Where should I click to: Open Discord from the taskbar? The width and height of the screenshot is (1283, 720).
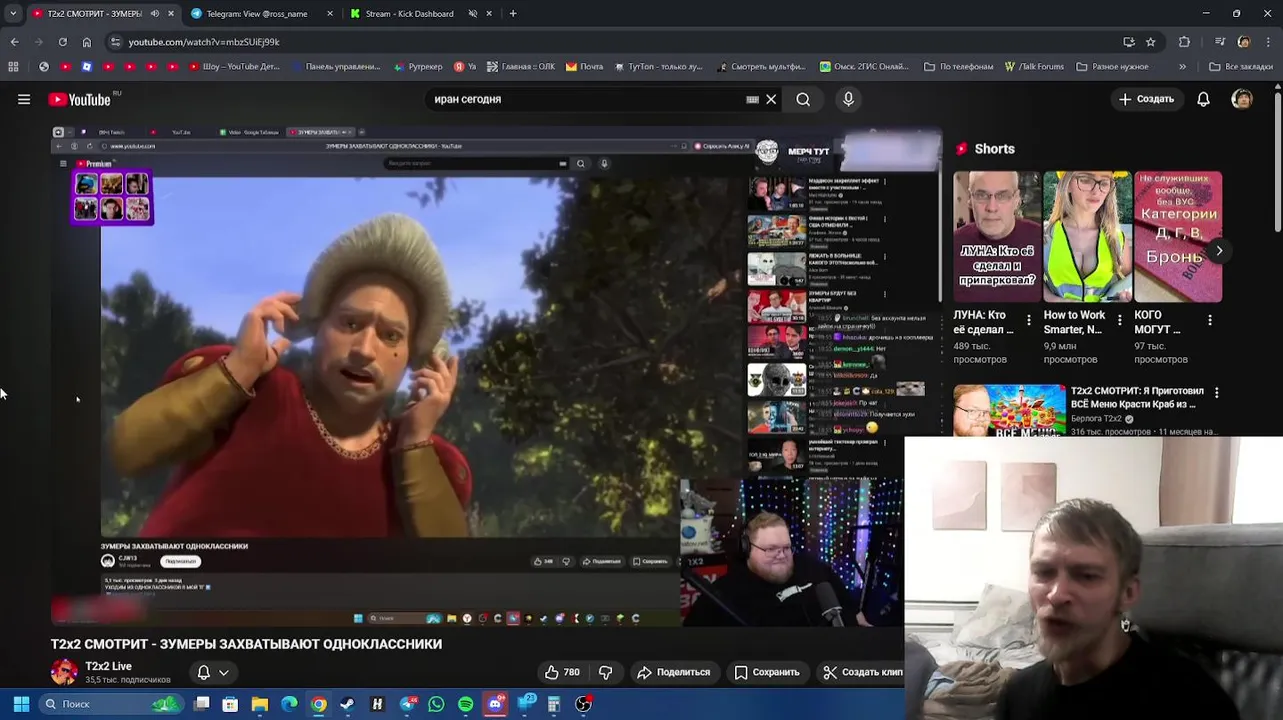tap(495, 704)
